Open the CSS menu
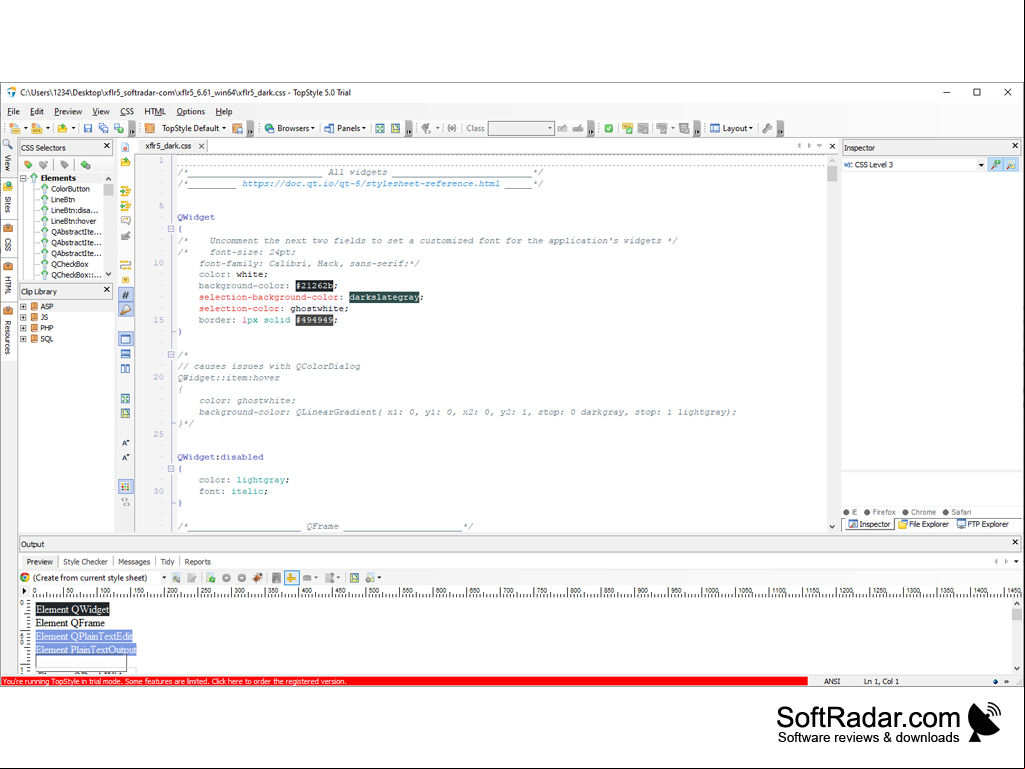This screenshot has width=1025, height=769. (127, 112)
